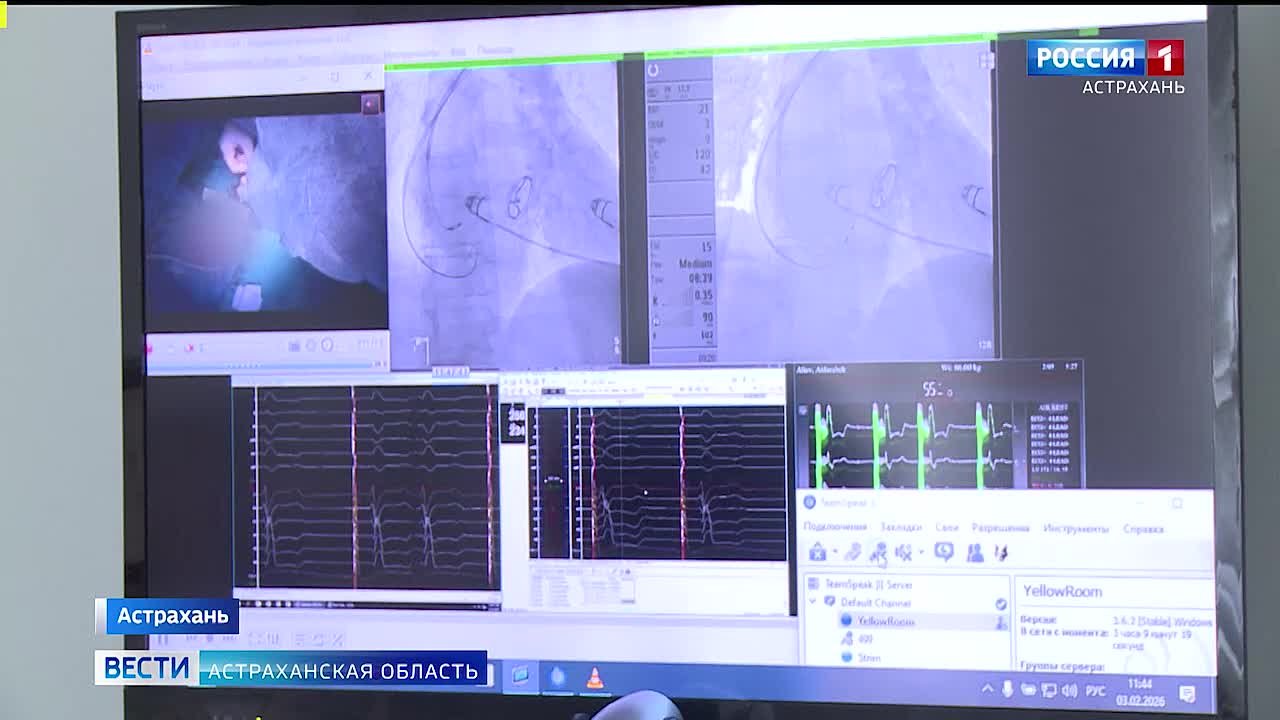Expand the dropdown arrow beside mute speakers
Screen dimensions: 1280x720
click(x=920, y=553)
